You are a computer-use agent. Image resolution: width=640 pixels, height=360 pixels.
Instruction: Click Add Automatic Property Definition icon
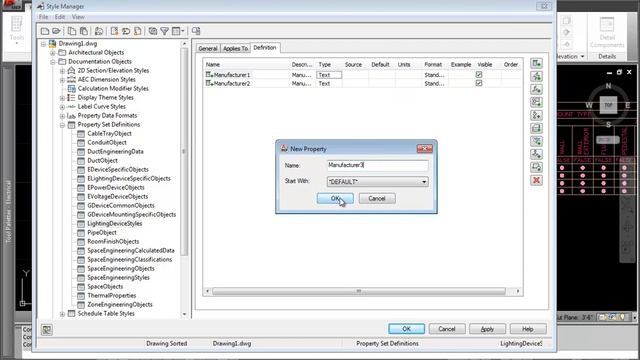tap(536, 76)
